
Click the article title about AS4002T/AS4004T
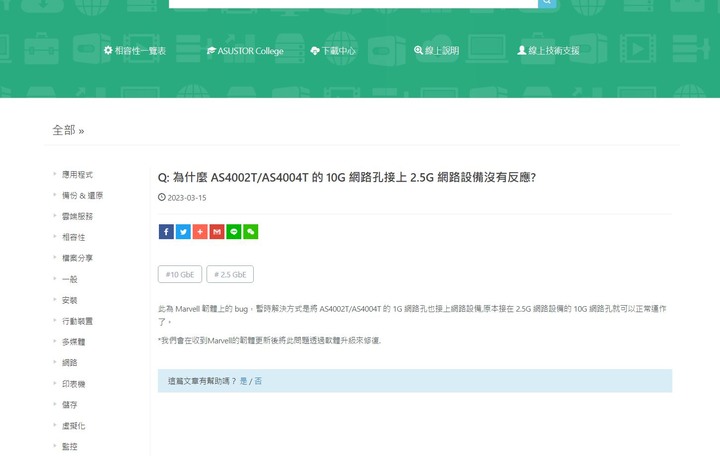point(347,177)
